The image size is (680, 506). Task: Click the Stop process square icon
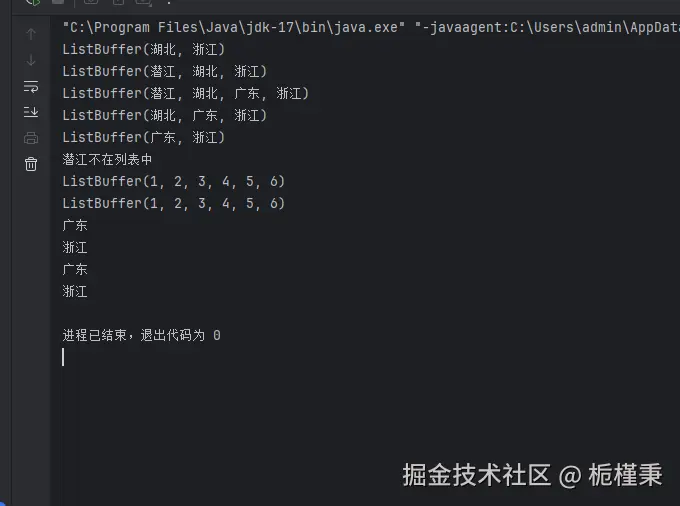point(58,2)
